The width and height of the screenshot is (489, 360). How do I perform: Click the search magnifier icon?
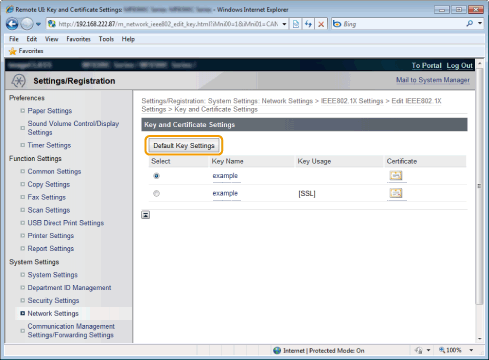(470, 24)
